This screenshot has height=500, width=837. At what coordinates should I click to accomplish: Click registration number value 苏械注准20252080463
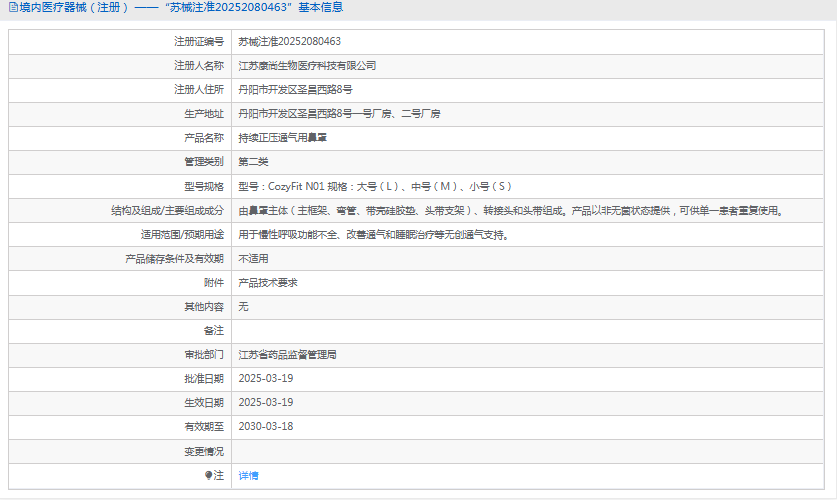pos(289,42)
